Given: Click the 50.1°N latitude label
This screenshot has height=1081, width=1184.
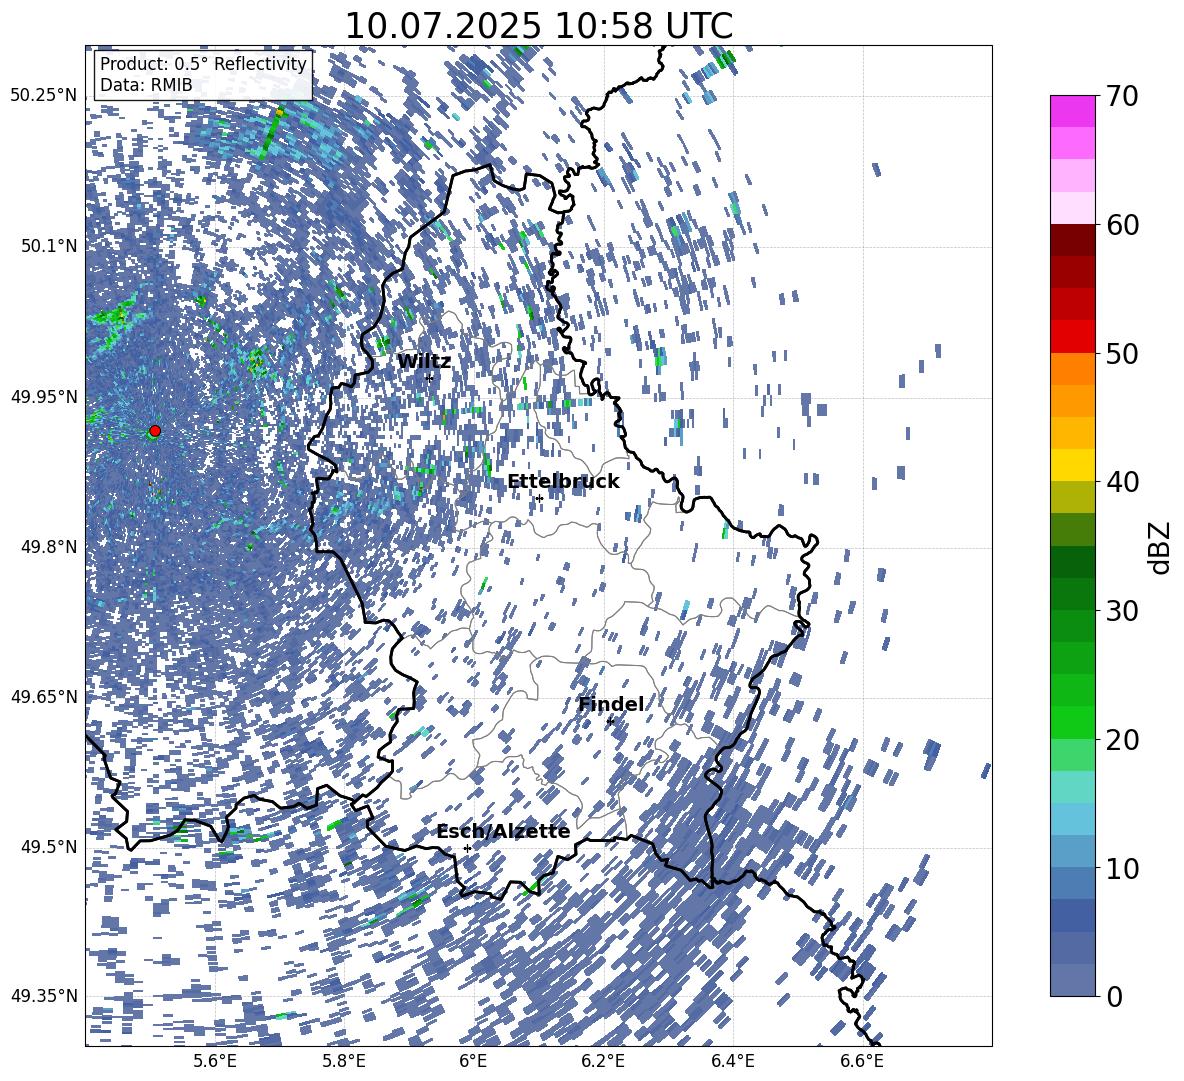Looking at the screenshot, I should pyautogui.click(x=49, y=246).
